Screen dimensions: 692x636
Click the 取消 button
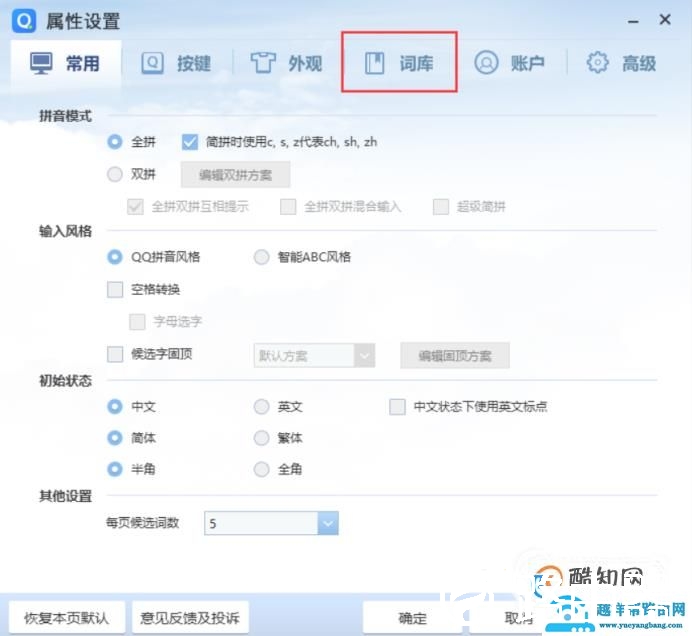519,618
